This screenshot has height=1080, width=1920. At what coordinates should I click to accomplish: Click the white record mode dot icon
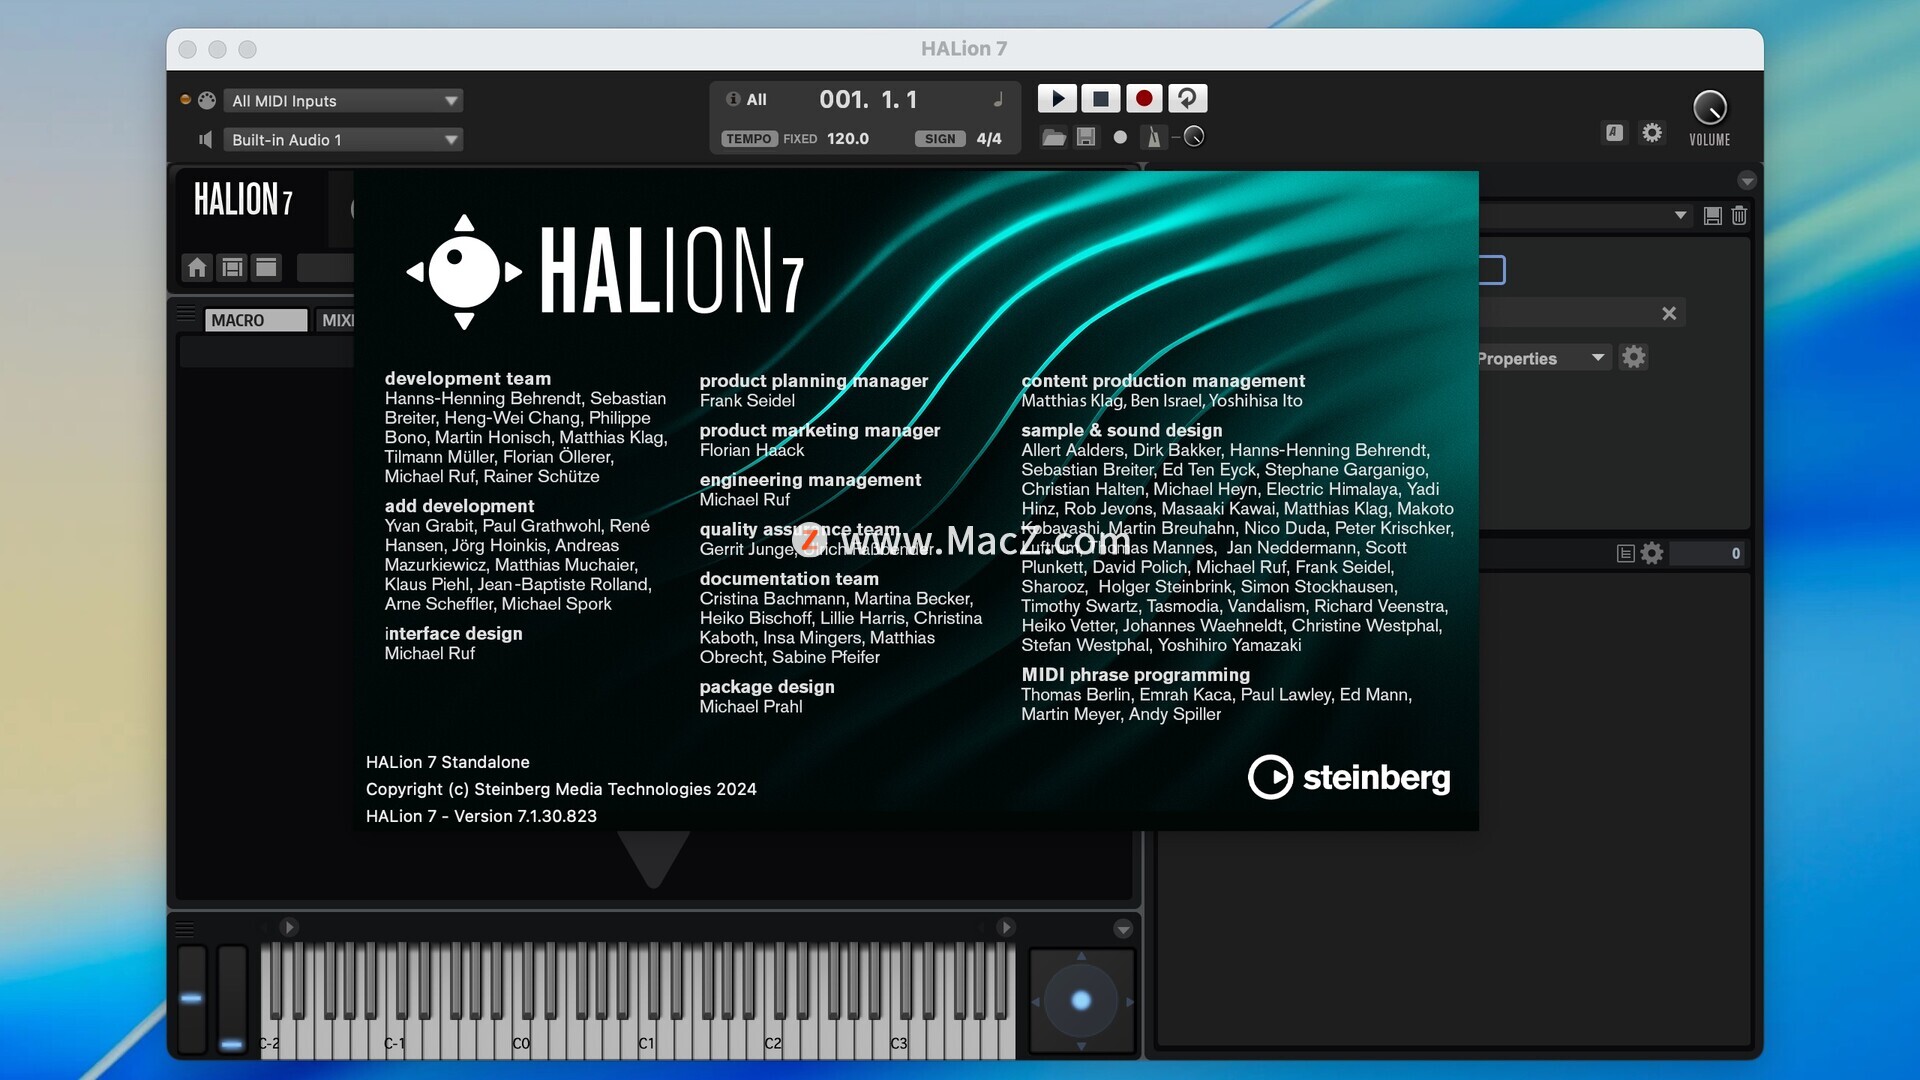pyautogui.click(x=1120, y=138)
